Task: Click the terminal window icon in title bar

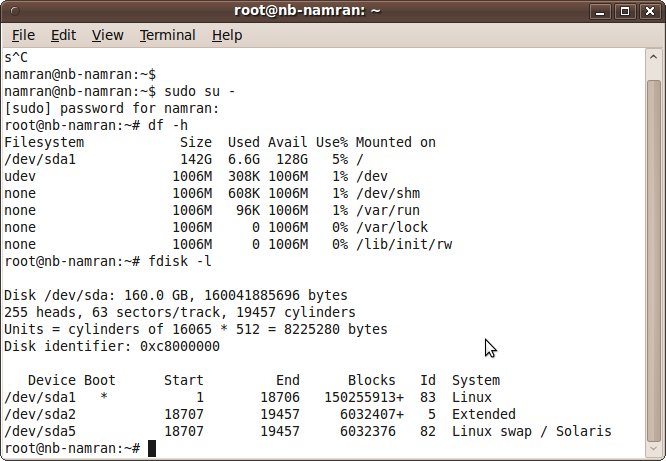Action: pos(14,11)
